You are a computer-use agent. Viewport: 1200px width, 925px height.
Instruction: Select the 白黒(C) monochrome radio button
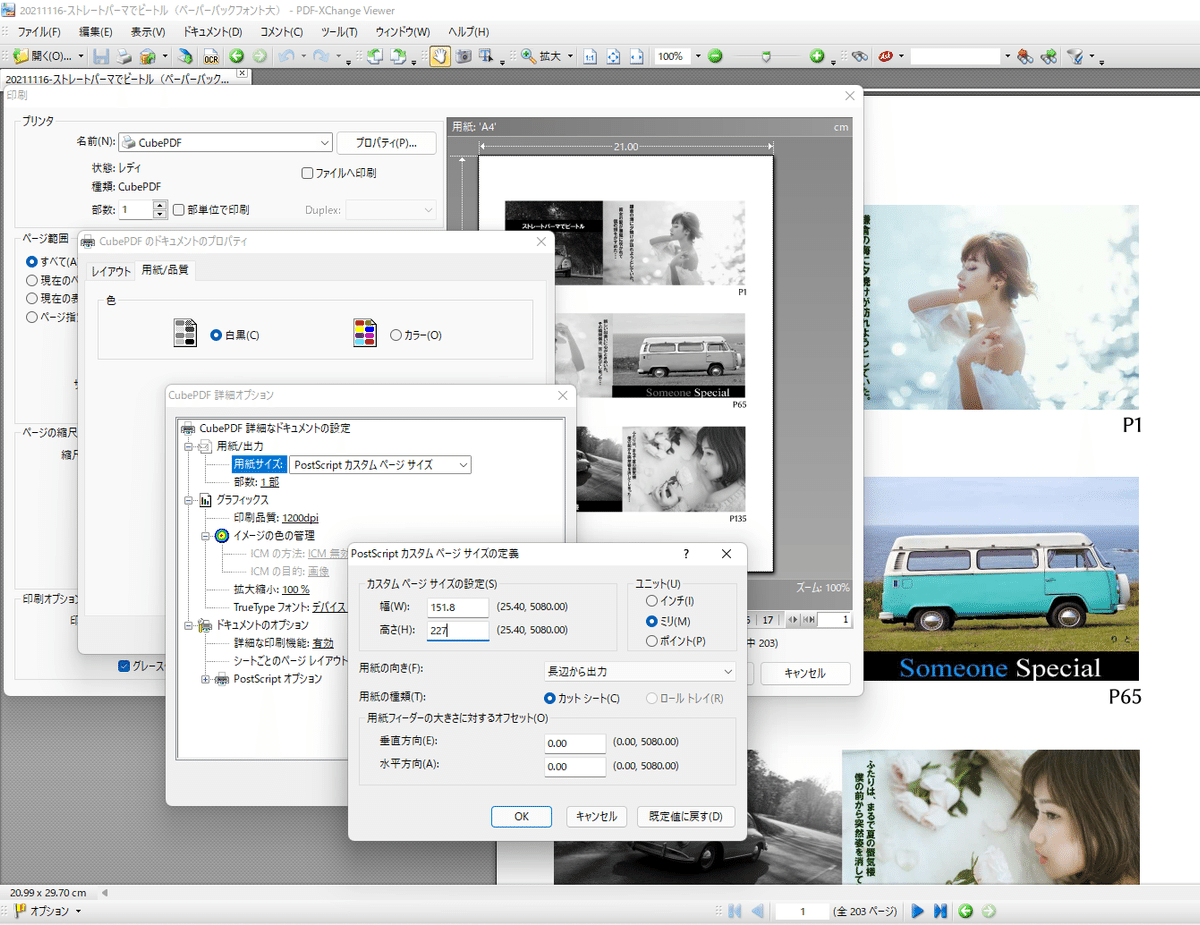pos(216,335)
